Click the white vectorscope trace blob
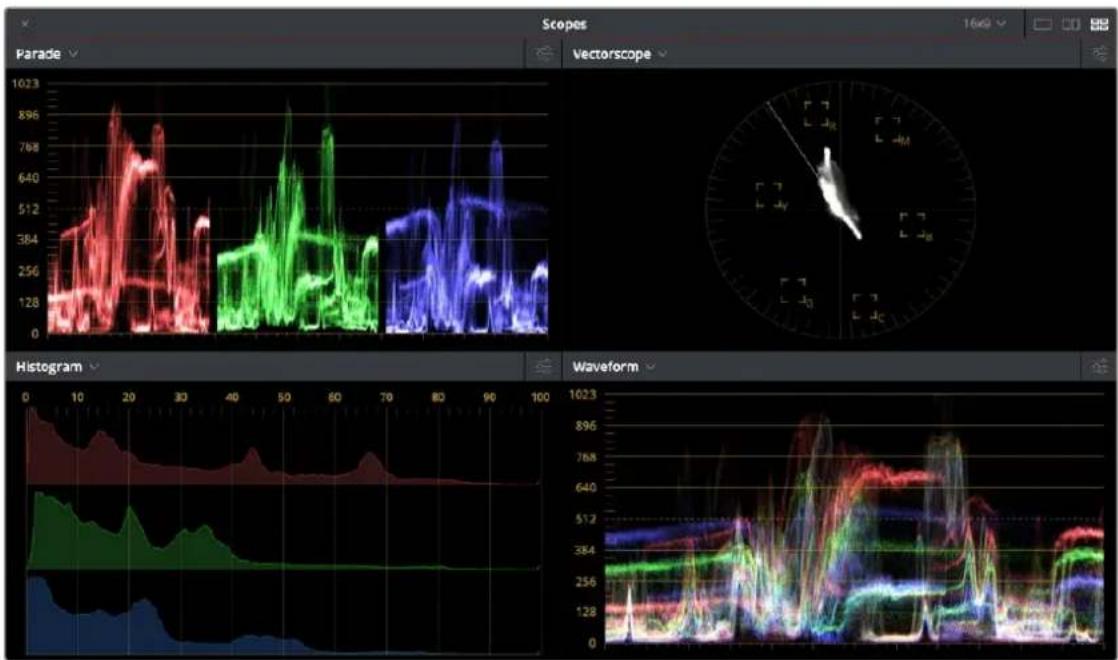The height and width of the screenshot is (660, 1118). pos(838,194)
